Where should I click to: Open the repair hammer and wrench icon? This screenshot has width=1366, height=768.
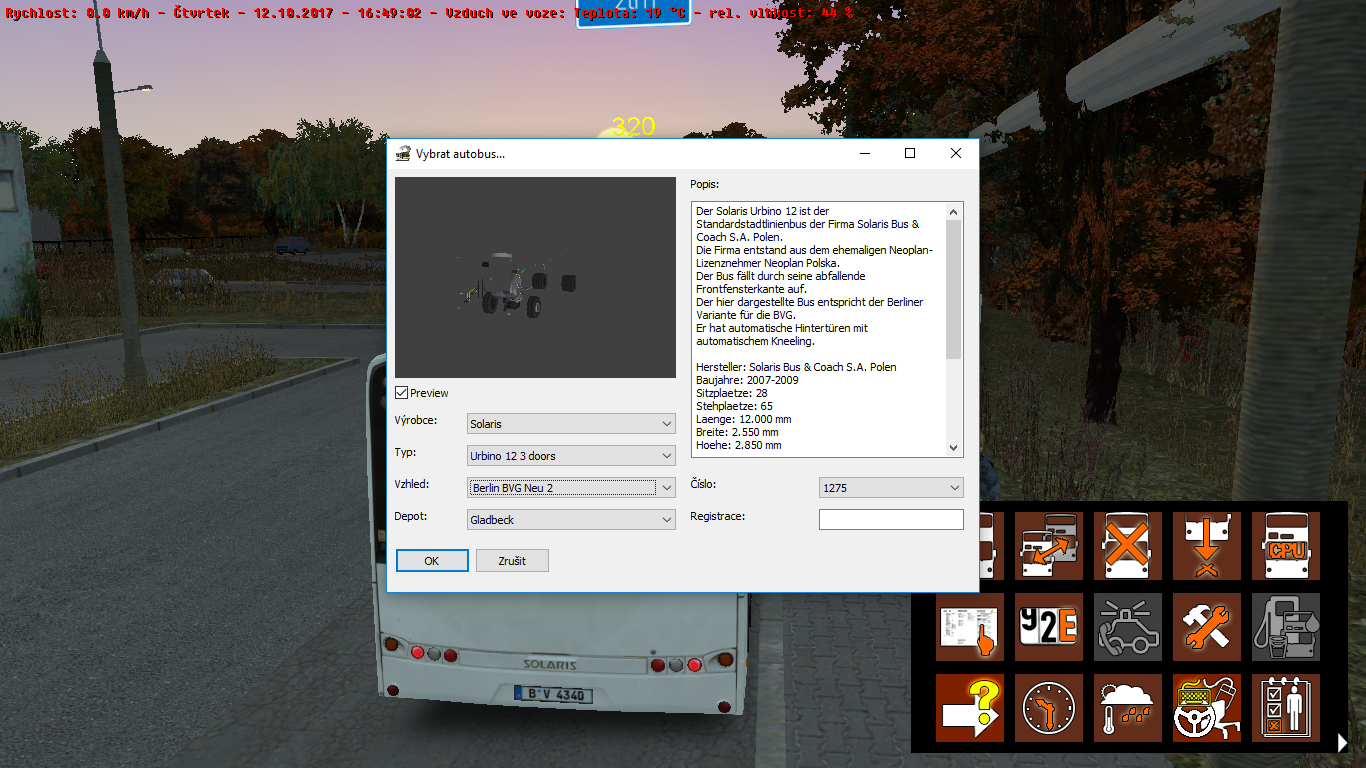tap(1206, 627)
